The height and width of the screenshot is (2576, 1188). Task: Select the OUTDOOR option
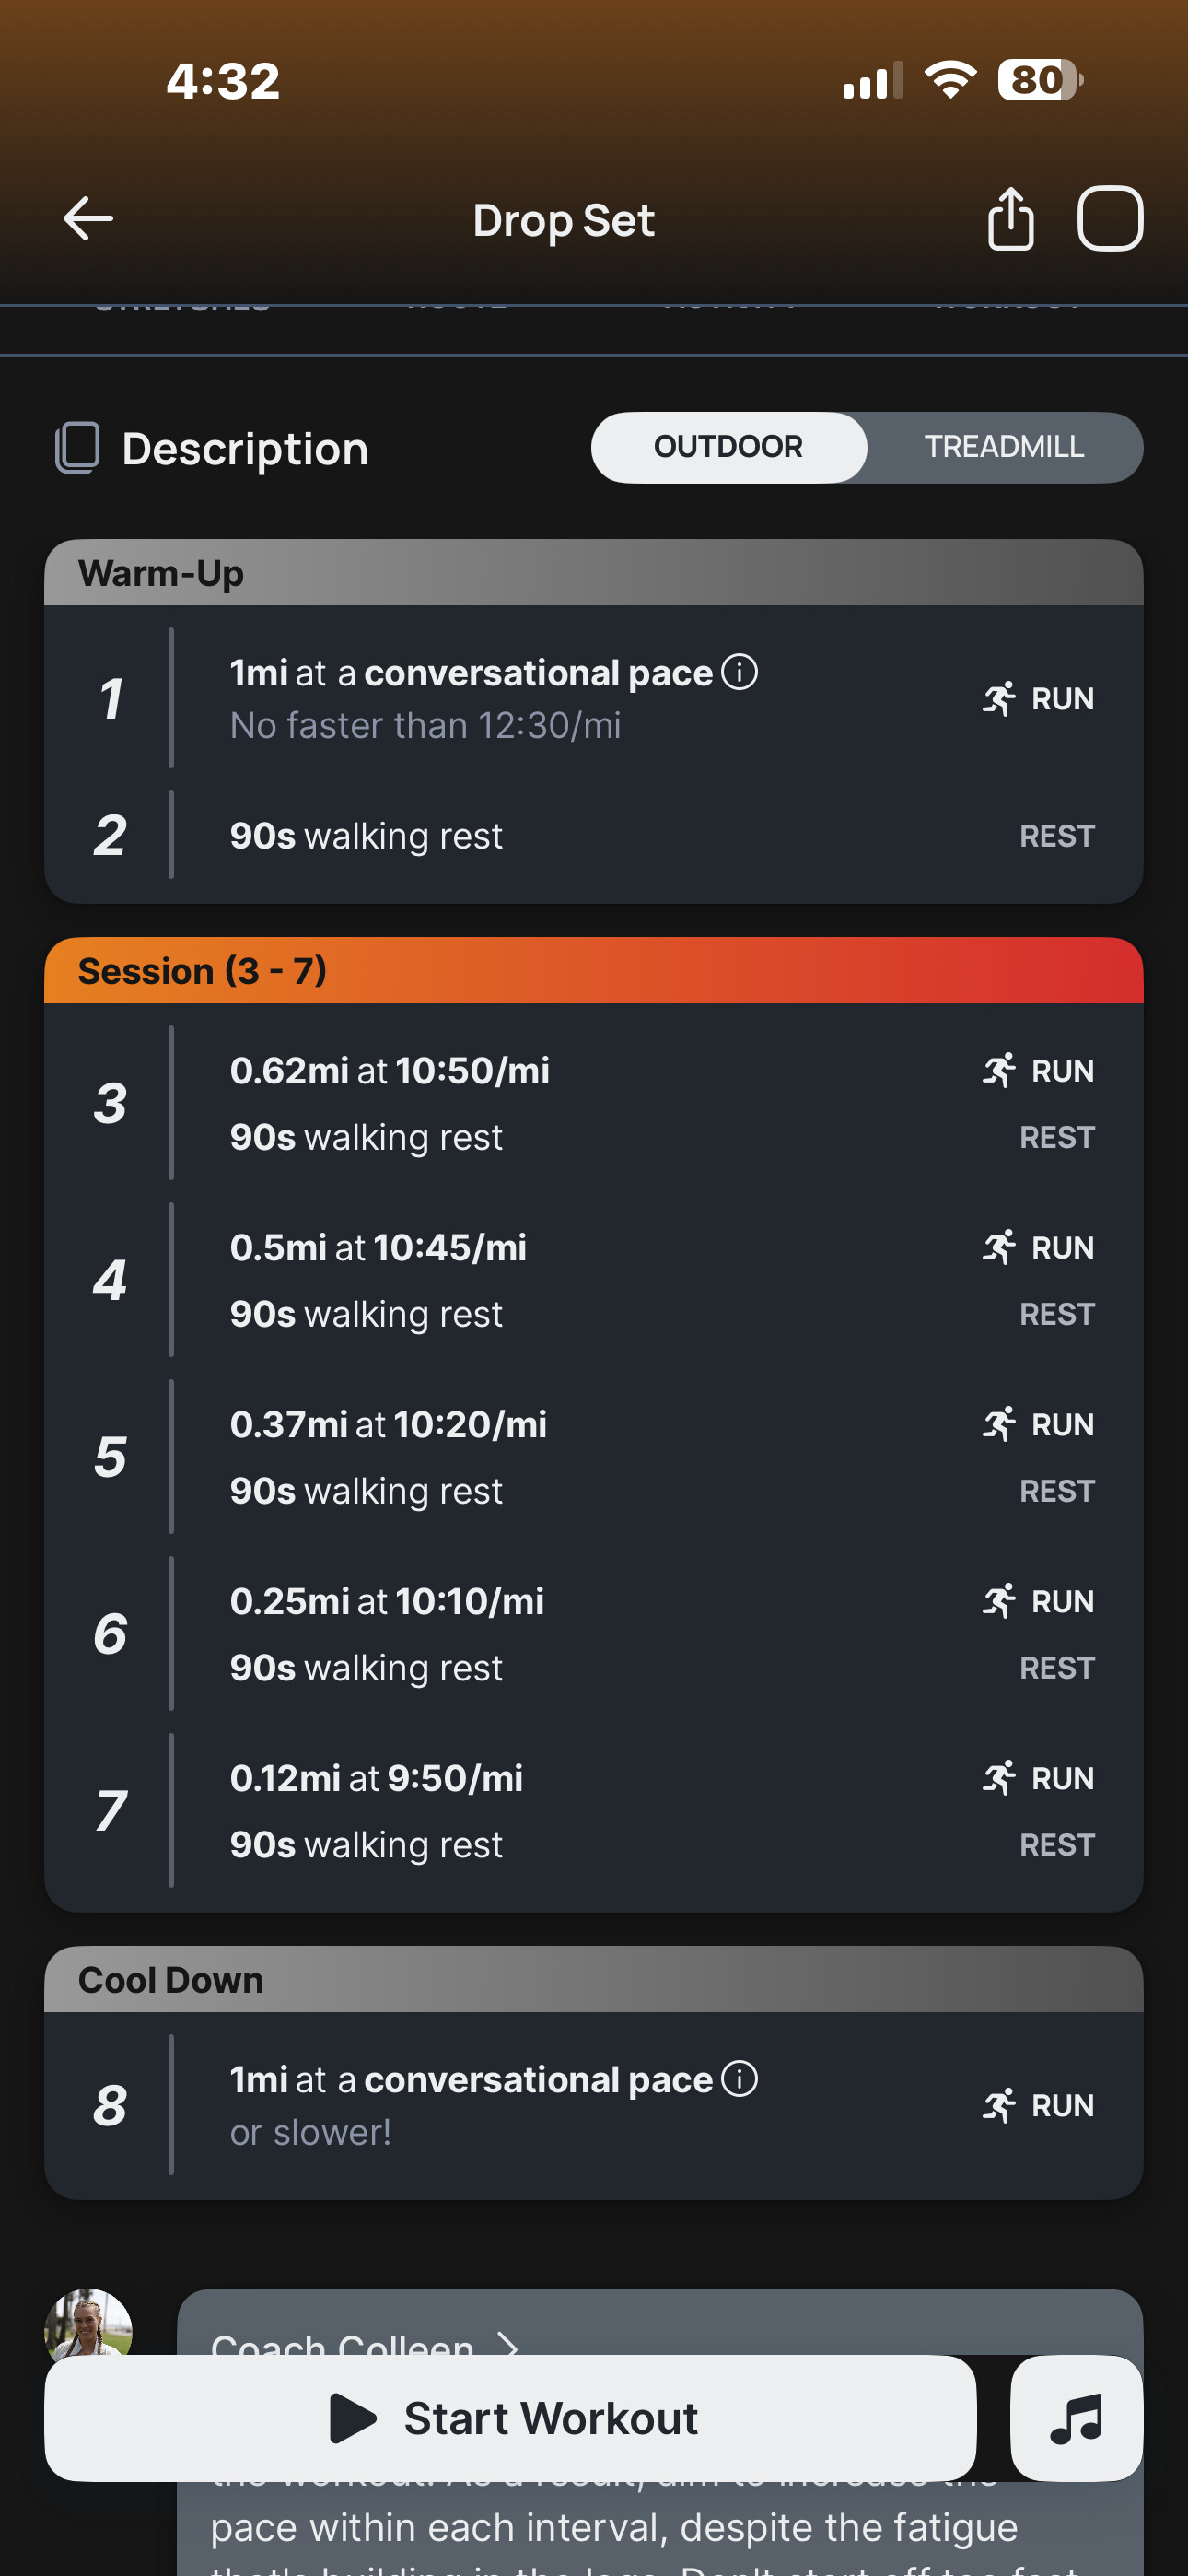(728, 447)
